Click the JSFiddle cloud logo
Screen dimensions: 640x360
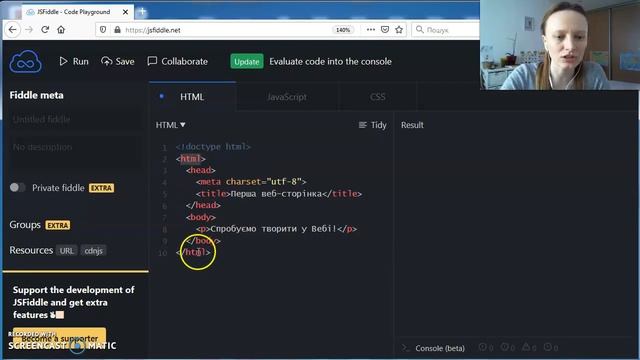click(x=25, y=61)
